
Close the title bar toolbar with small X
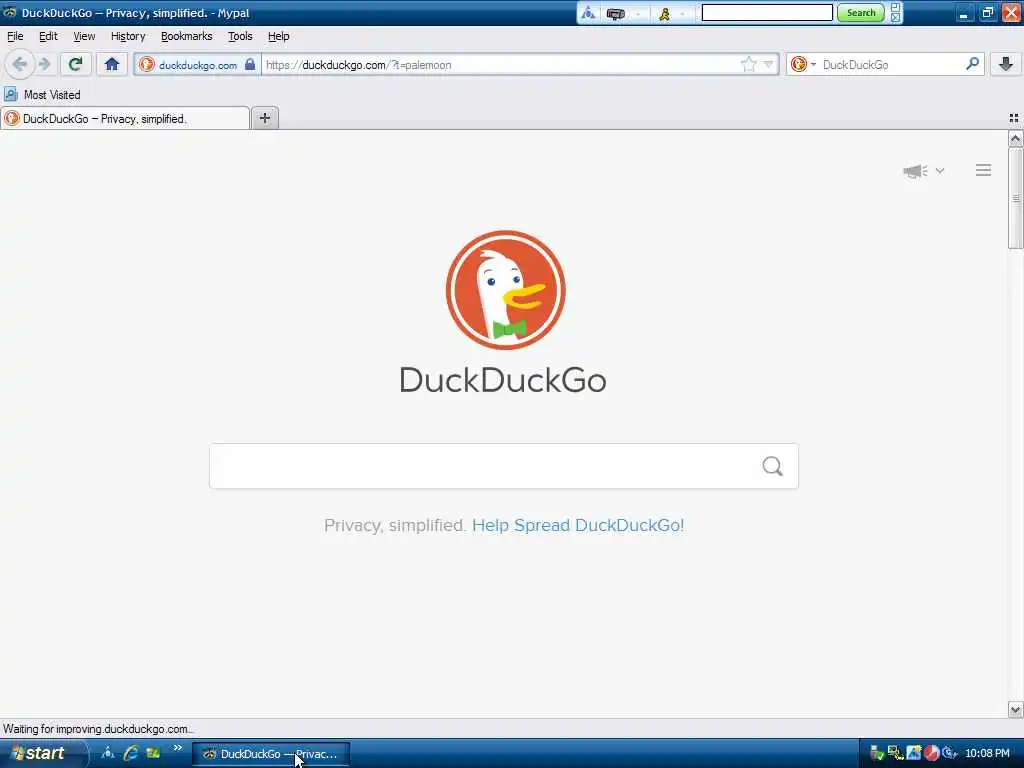pyautogui.click(x=895, y=18)
